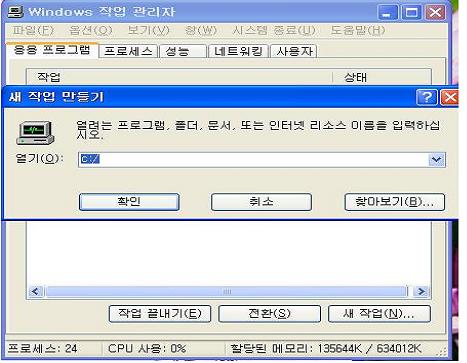This screenshot has width=467, height=363.
Task: Click the 할당된 메모리 status text
Action: coord(326,348)
